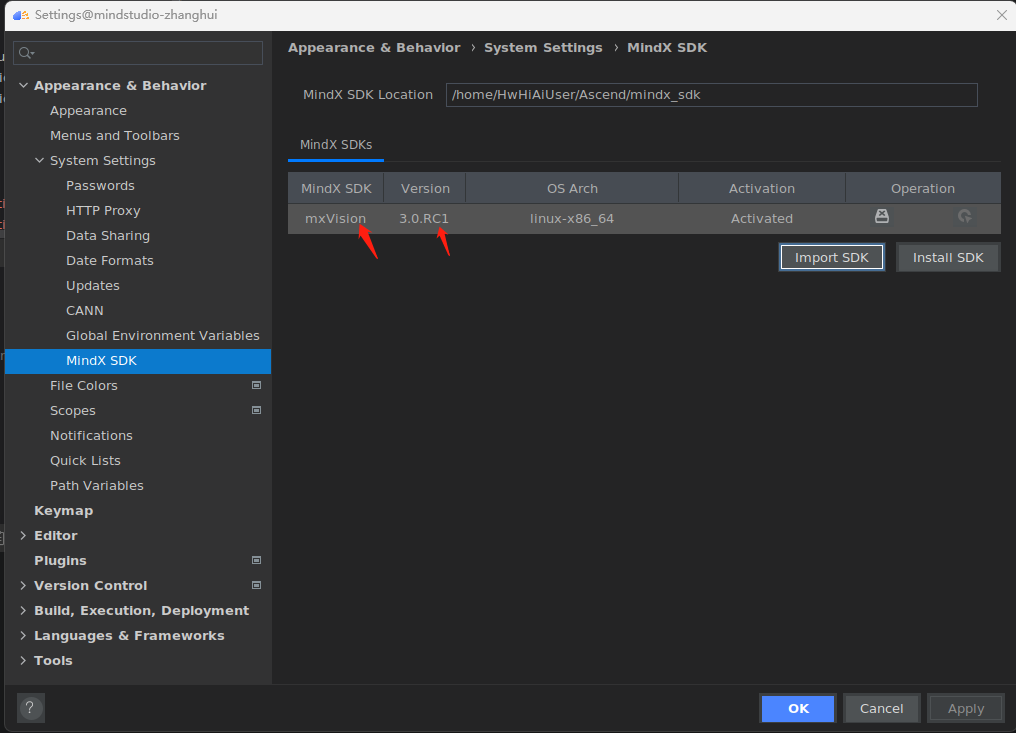This screenshot has width=1016, height=733.
Task: Select the MindX SDK tree item
Action: 138,361
